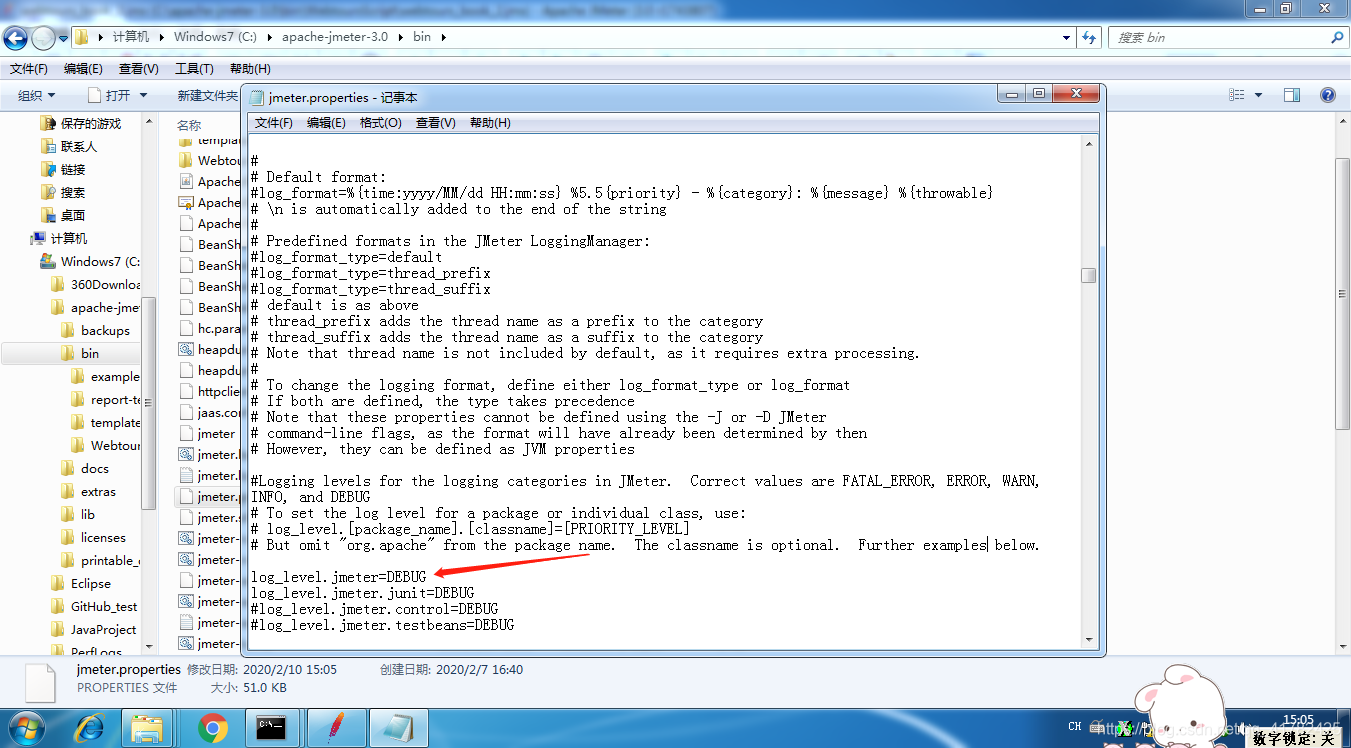Click the Notepad vertical scrollbar thumb
The width and height of the screenshot is (1351, 748).
[x=1089, y=275]
